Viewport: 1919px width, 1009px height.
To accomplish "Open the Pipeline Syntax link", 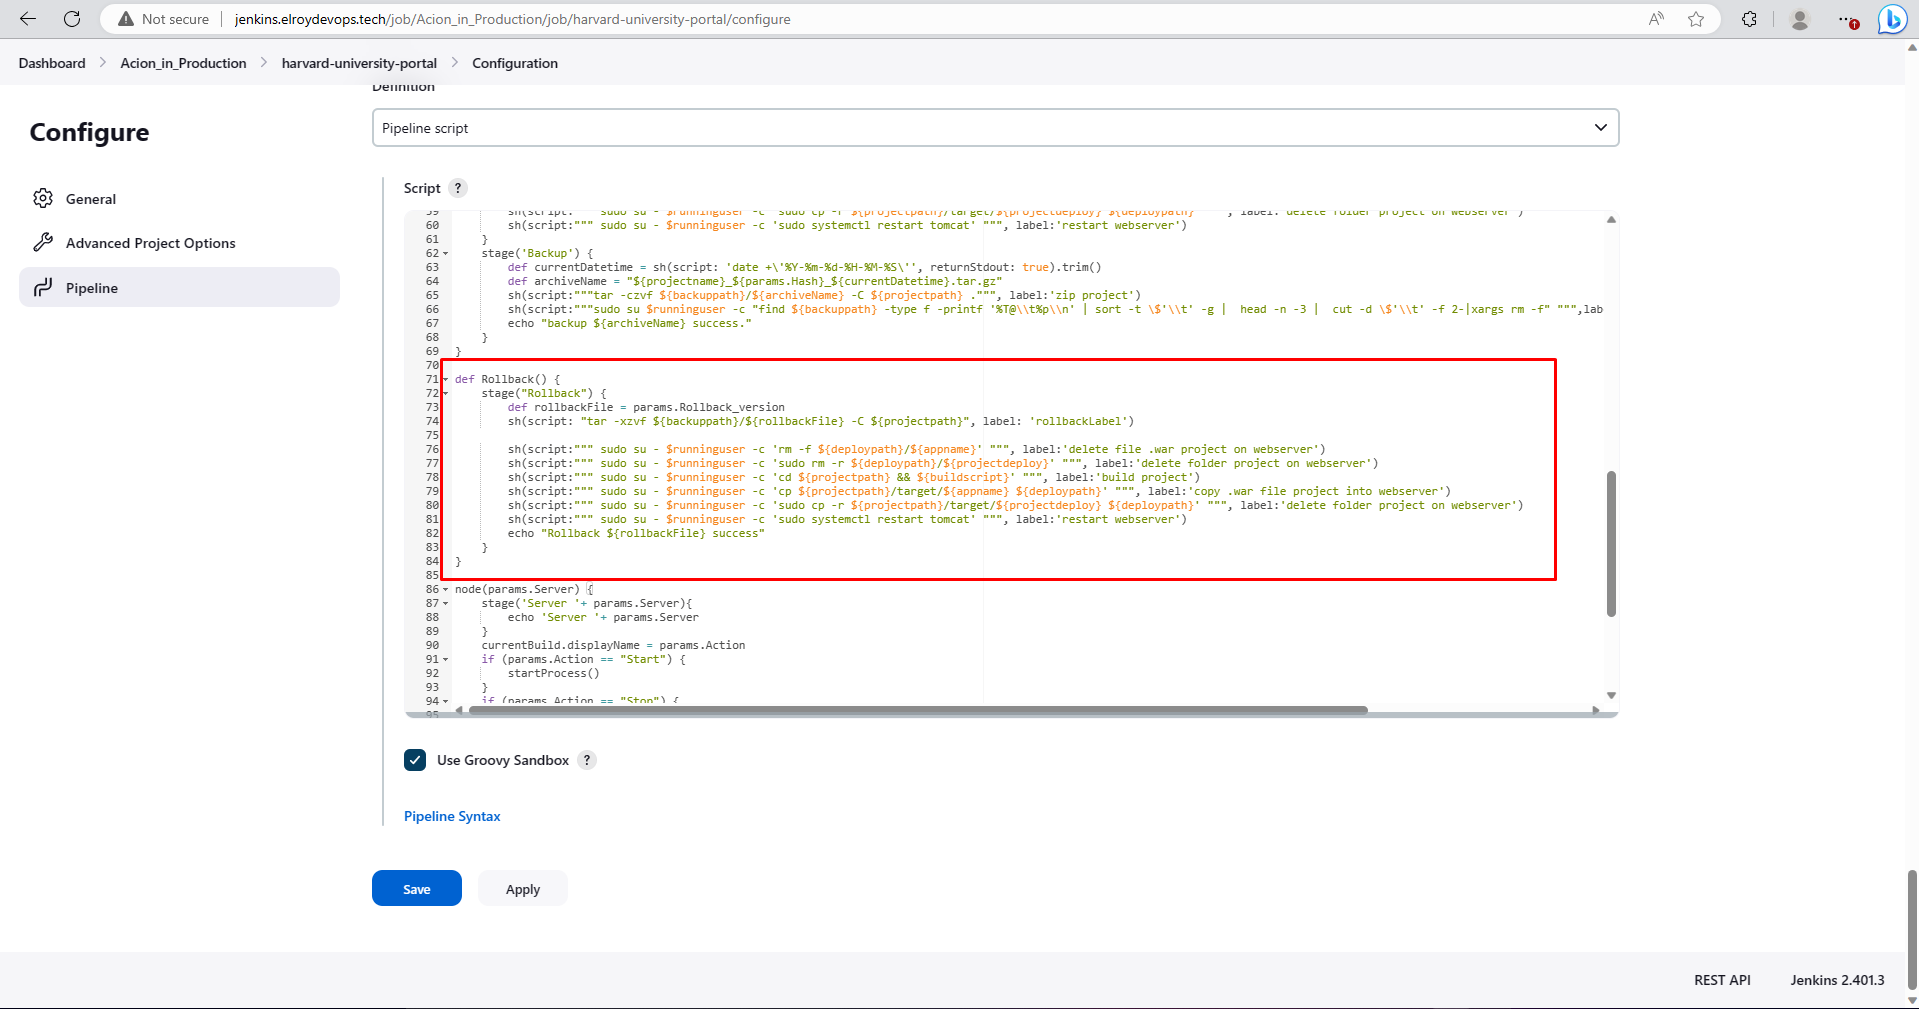I will tap(452, 816).
